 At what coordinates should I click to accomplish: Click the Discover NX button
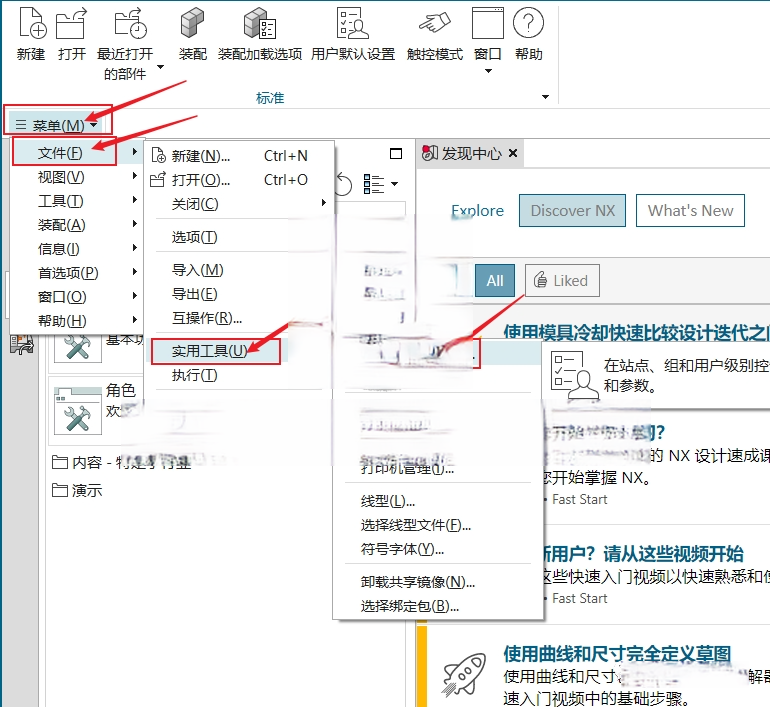pos(573,211)
